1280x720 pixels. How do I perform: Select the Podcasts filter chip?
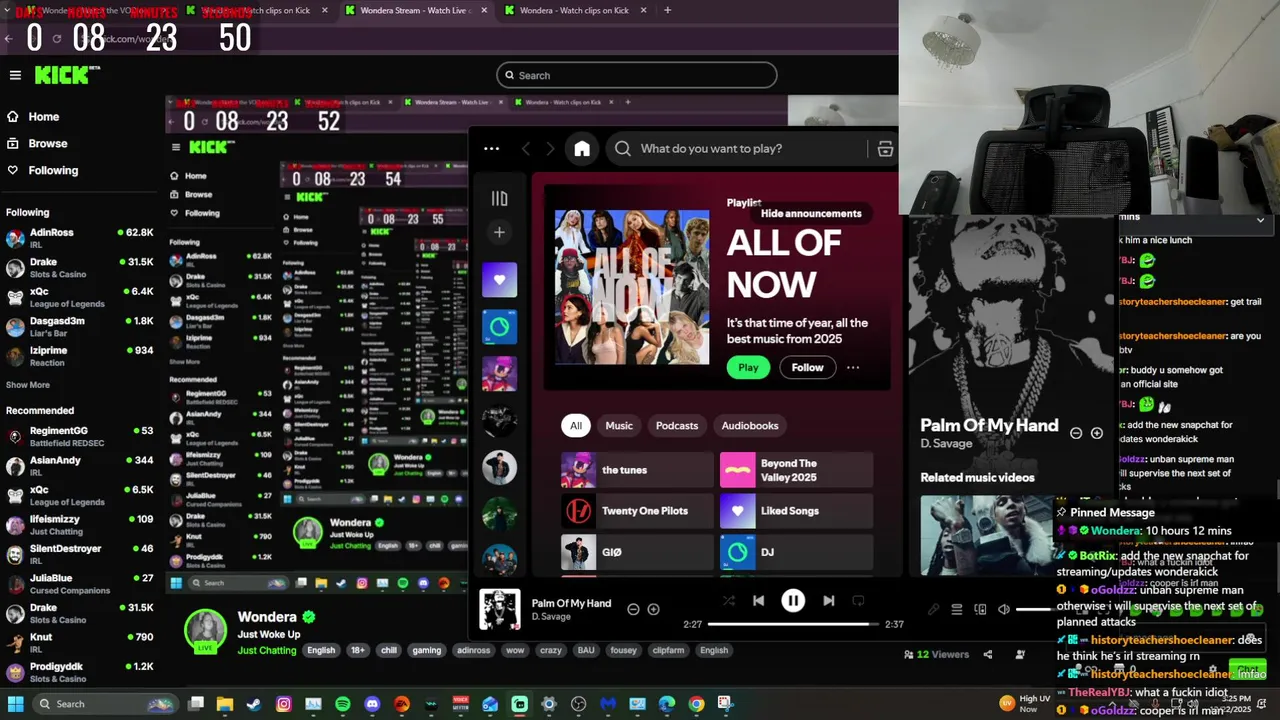(x=677, y=425)
